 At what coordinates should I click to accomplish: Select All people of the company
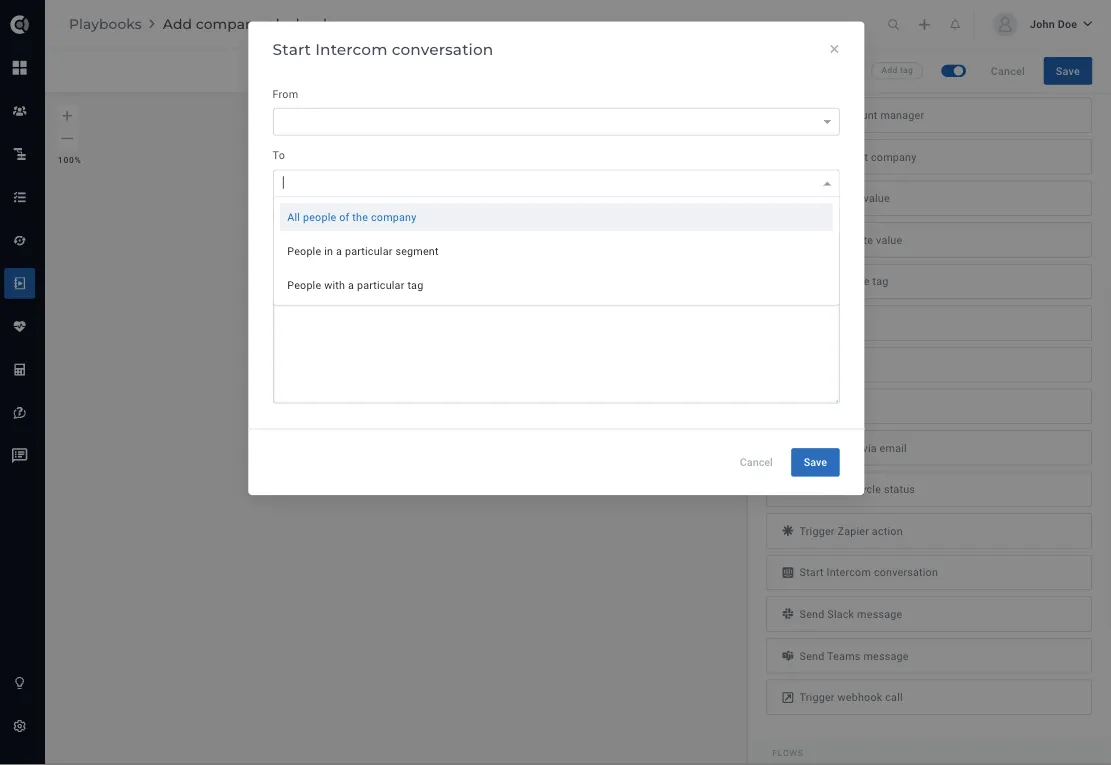pos(556,217)
